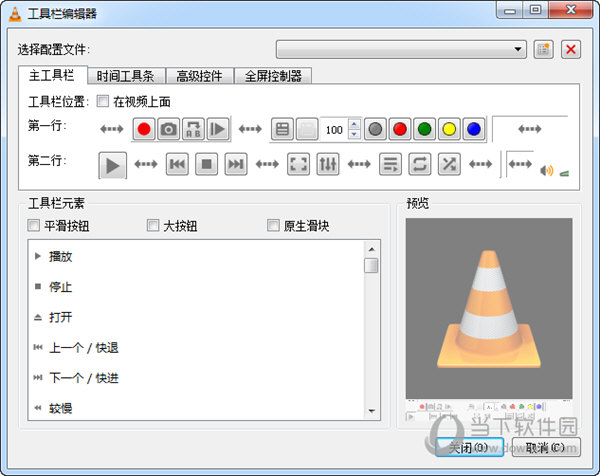Check the 大按钮 option
The height and width of the screenshot is (476, 600).
153,226
